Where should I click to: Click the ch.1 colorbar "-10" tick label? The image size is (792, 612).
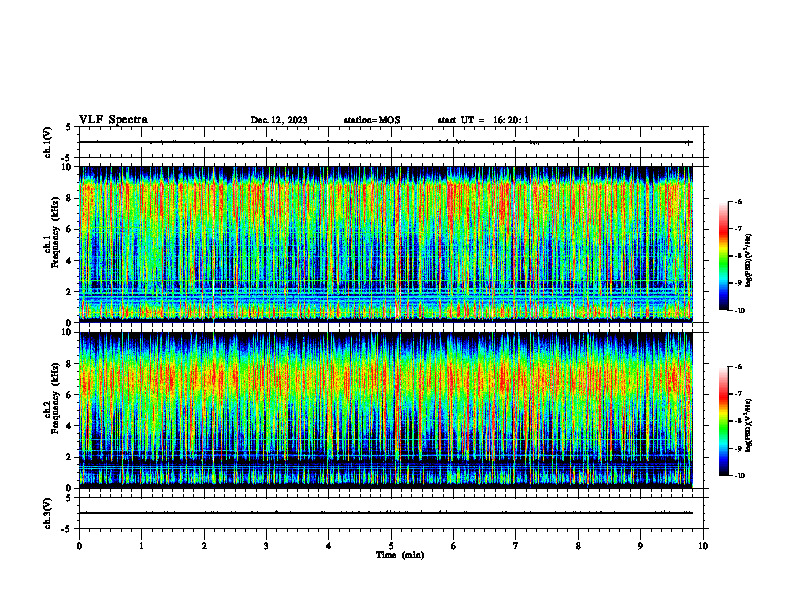click(x=740, y=311)
